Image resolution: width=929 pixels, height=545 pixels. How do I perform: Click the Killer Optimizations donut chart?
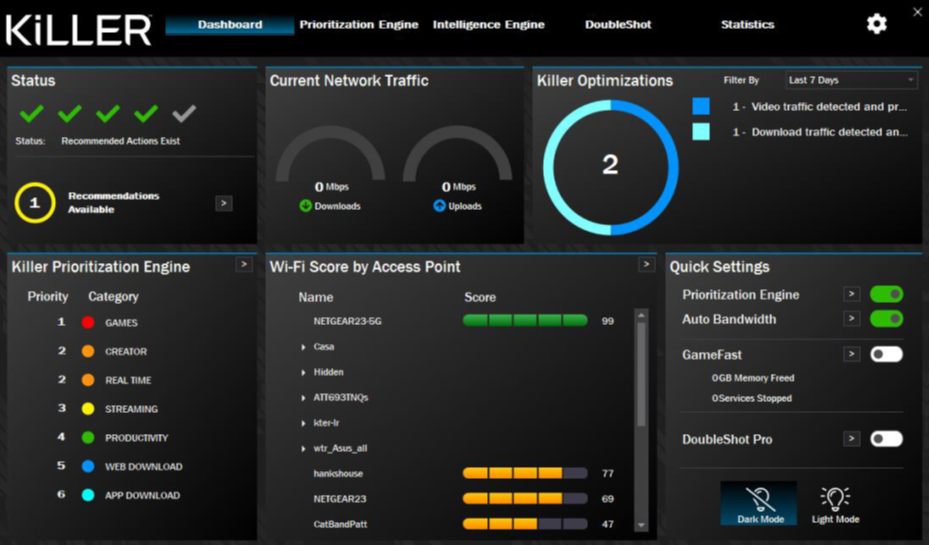[610, 167]
